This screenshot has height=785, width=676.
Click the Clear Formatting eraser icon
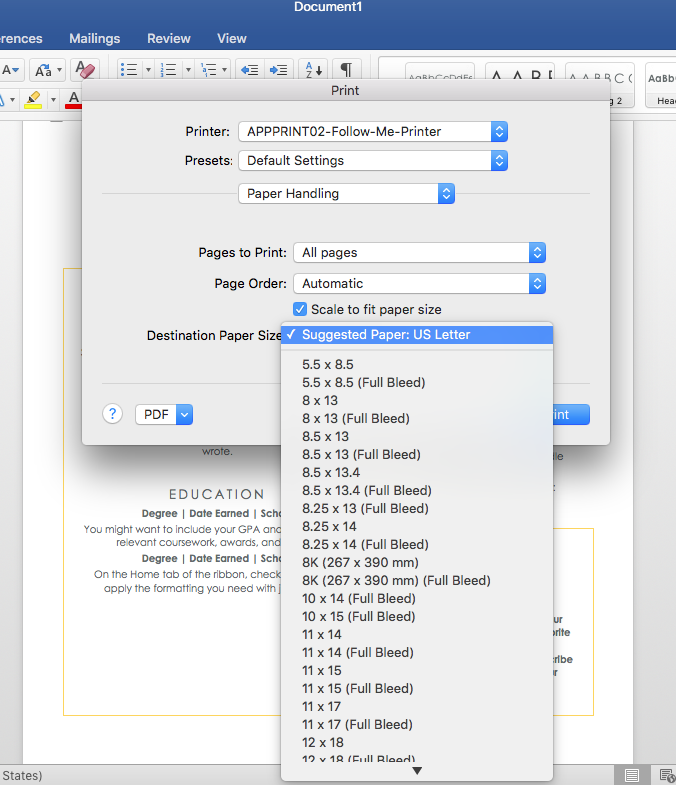click(85, 70)
